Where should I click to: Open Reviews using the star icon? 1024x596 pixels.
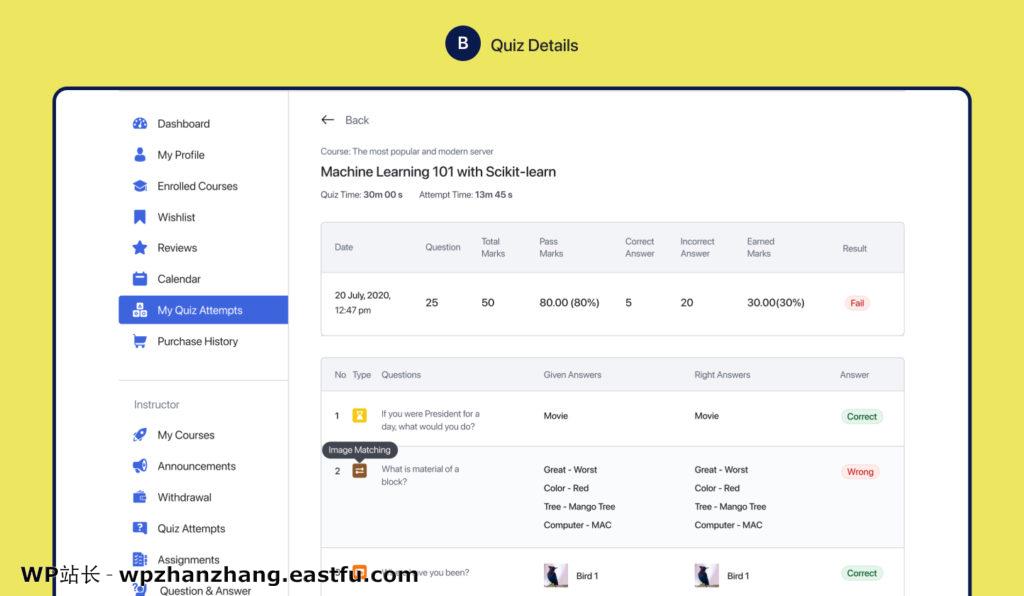(x=139, y=247)
